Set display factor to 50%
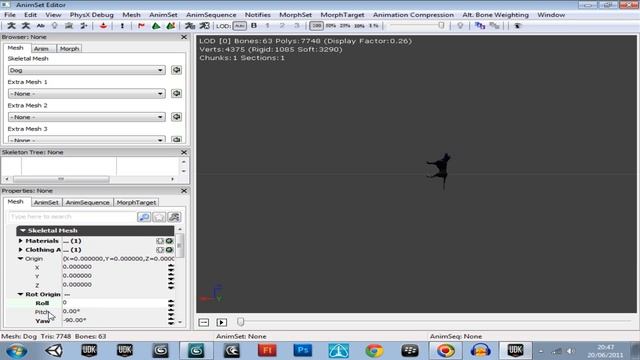Image resolution: width=640 pixels, height=360 pixels. coord(331,26)
